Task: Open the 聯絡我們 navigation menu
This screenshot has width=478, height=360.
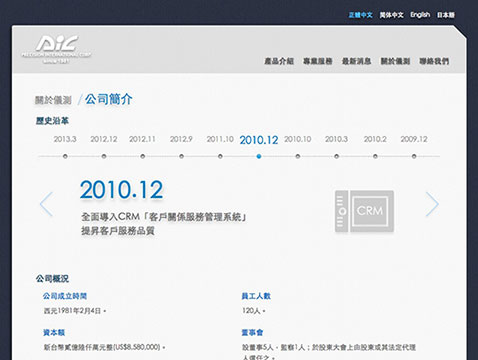Action: pos(434,61)
